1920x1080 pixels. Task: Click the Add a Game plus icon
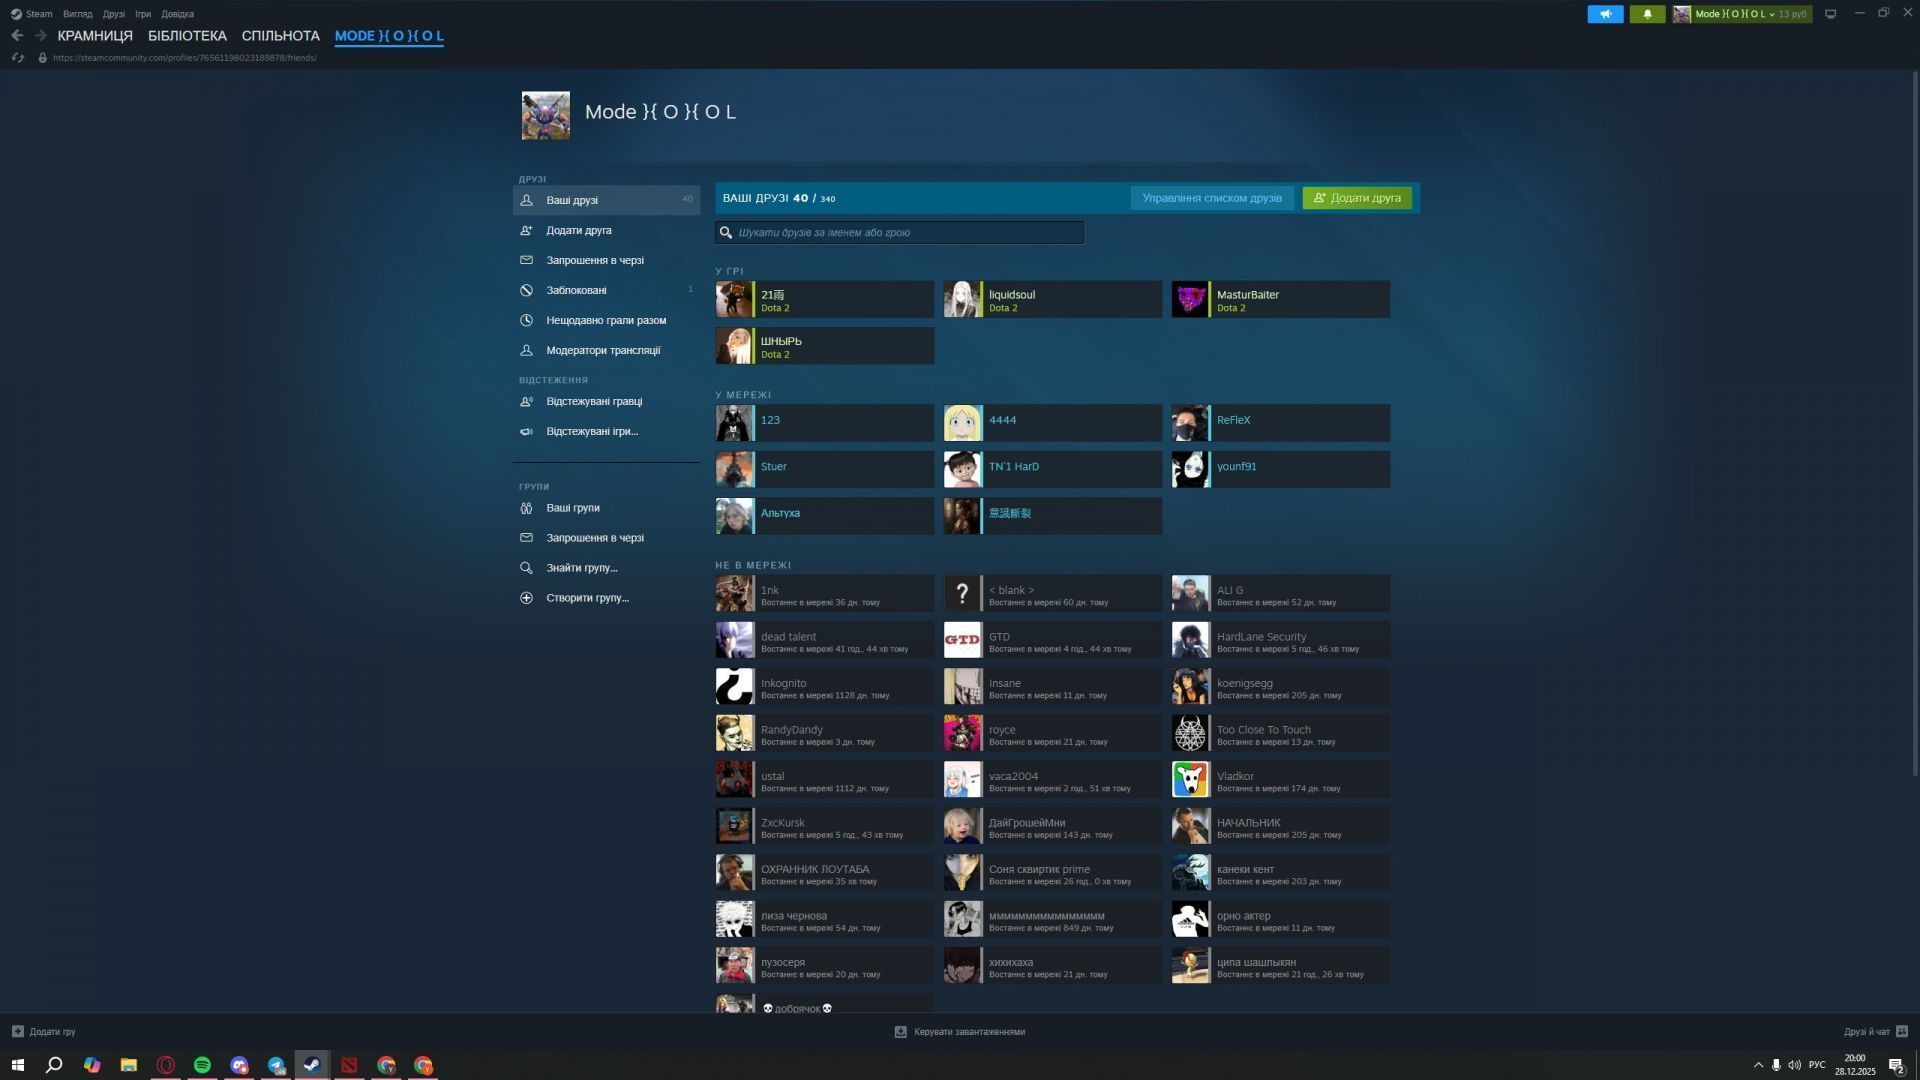pos(17,1031)
